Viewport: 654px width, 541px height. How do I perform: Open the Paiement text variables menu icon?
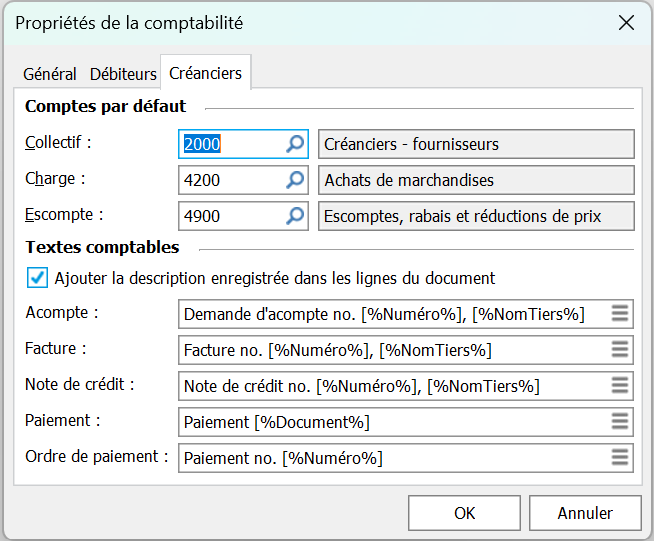coord(620,422)
